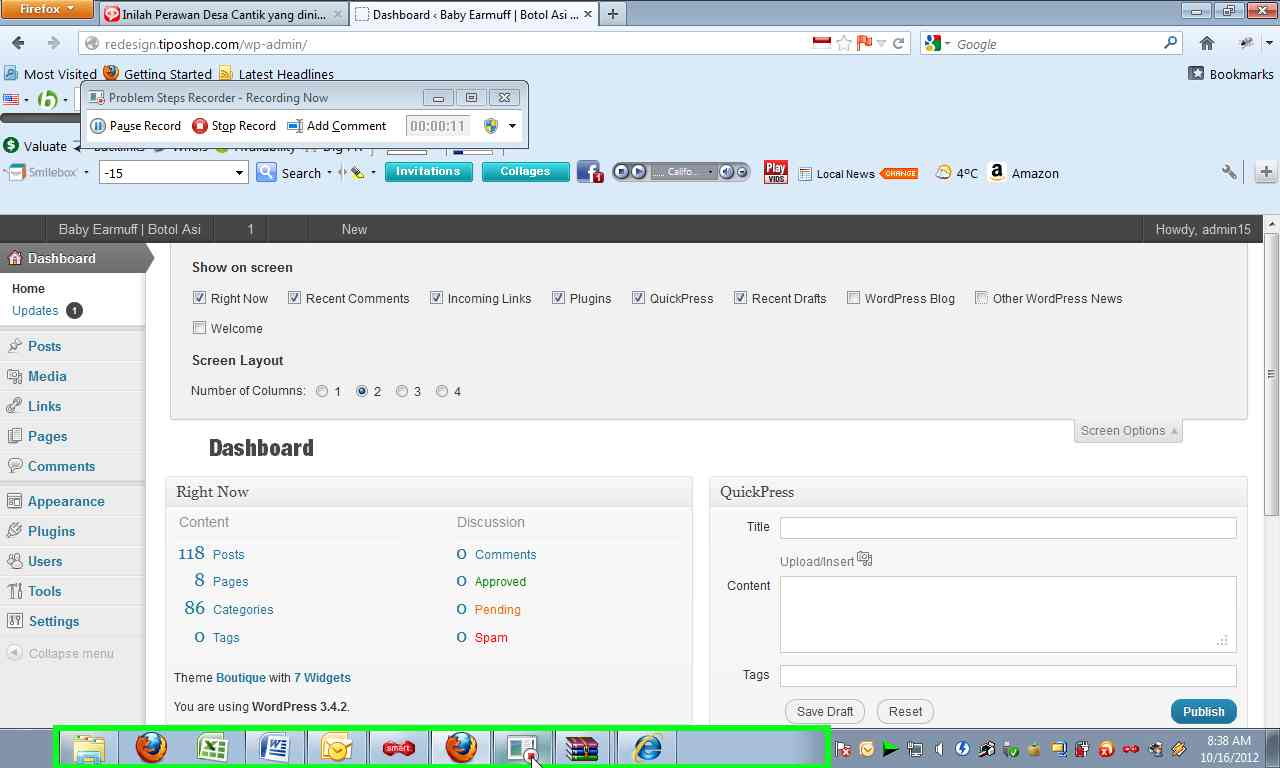The height and width of the screenshot is (768, 1280).
Task: Click the Amazon toolbar icon
Action: (x=996, y=172)
